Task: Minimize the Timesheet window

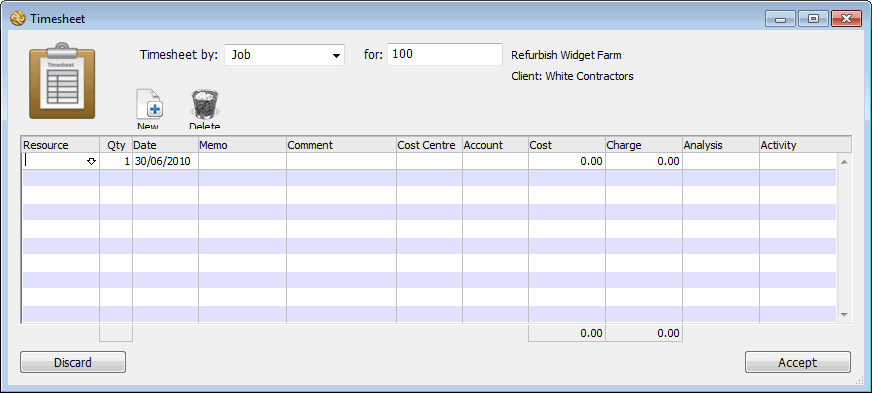Action: tap(781, 19)
